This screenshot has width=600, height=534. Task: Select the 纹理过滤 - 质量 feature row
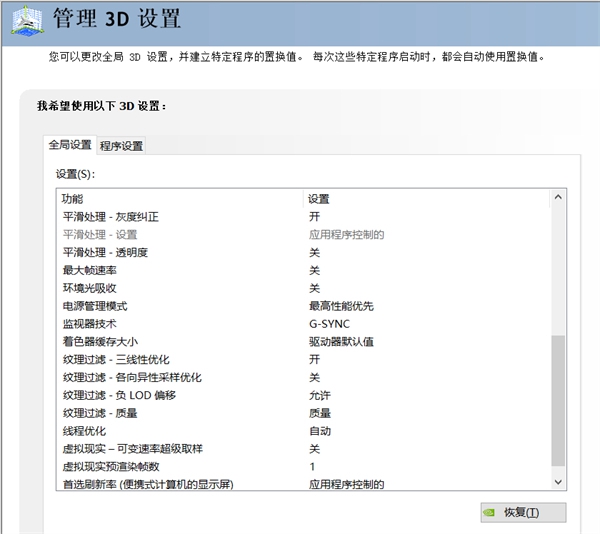point(304,413)
